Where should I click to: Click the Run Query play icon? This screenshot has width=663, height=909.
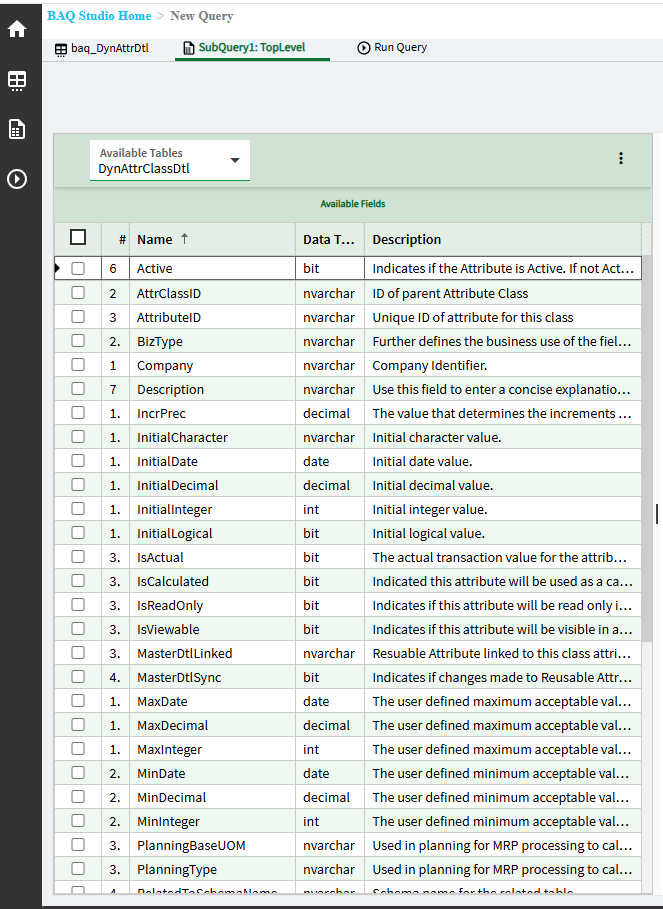364,47
